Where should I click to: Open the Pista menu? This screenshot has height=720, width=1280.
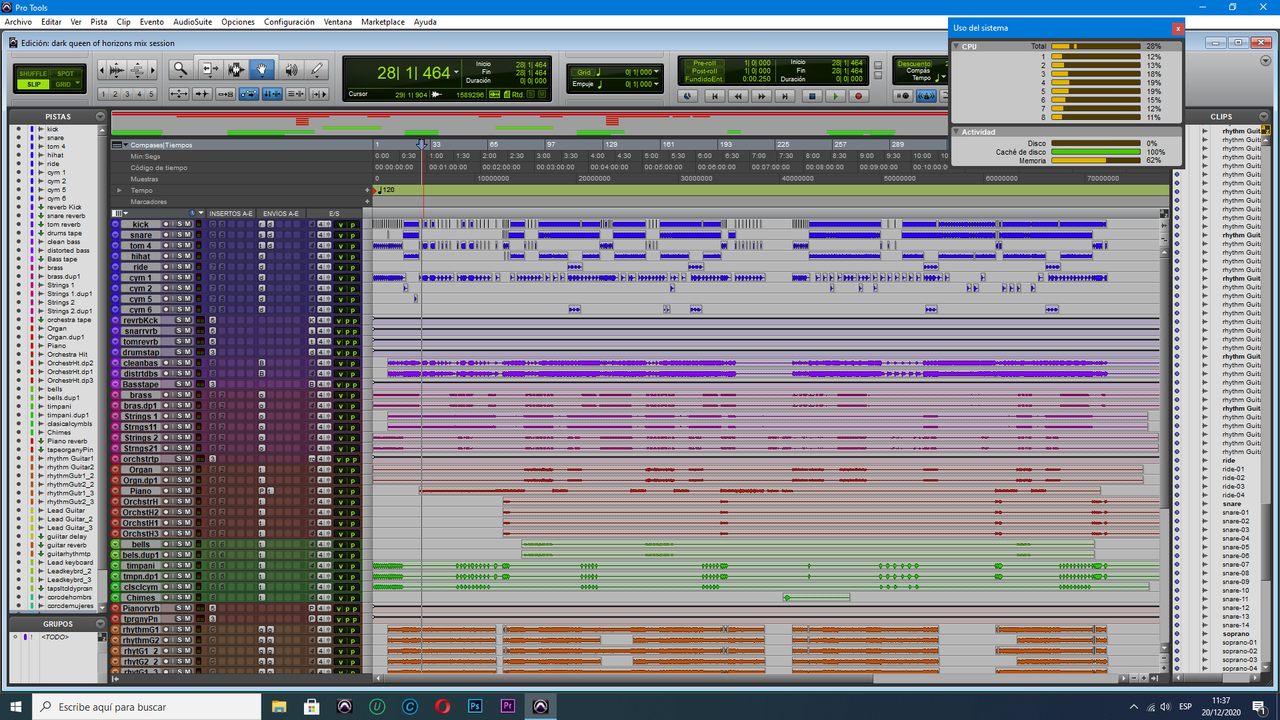pyautogui.click(x=99, y=21)
